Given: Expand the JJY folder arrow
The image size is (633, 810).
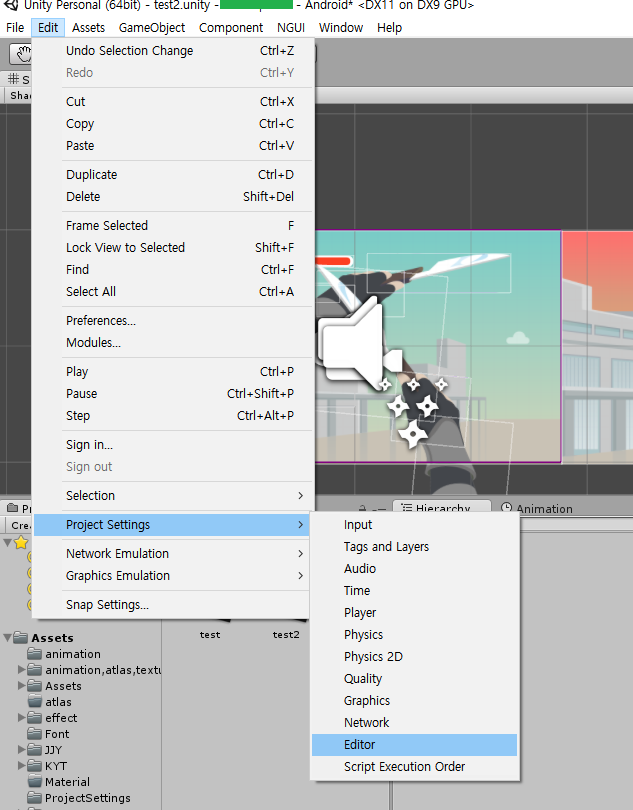Looking at the screenshot, I should tap(22, 750).
